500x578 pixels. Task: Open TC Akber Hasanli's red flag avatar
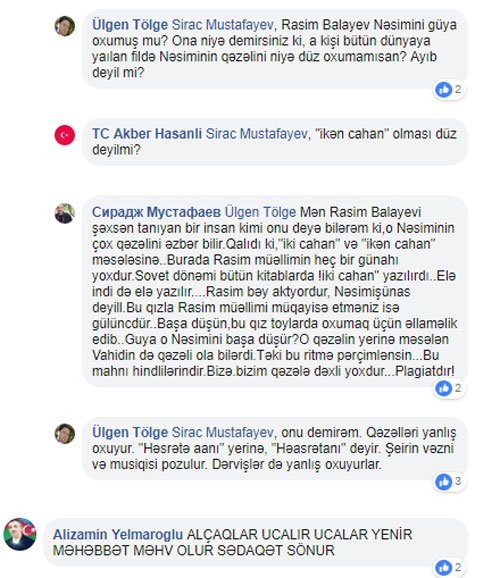coord(65,135)
